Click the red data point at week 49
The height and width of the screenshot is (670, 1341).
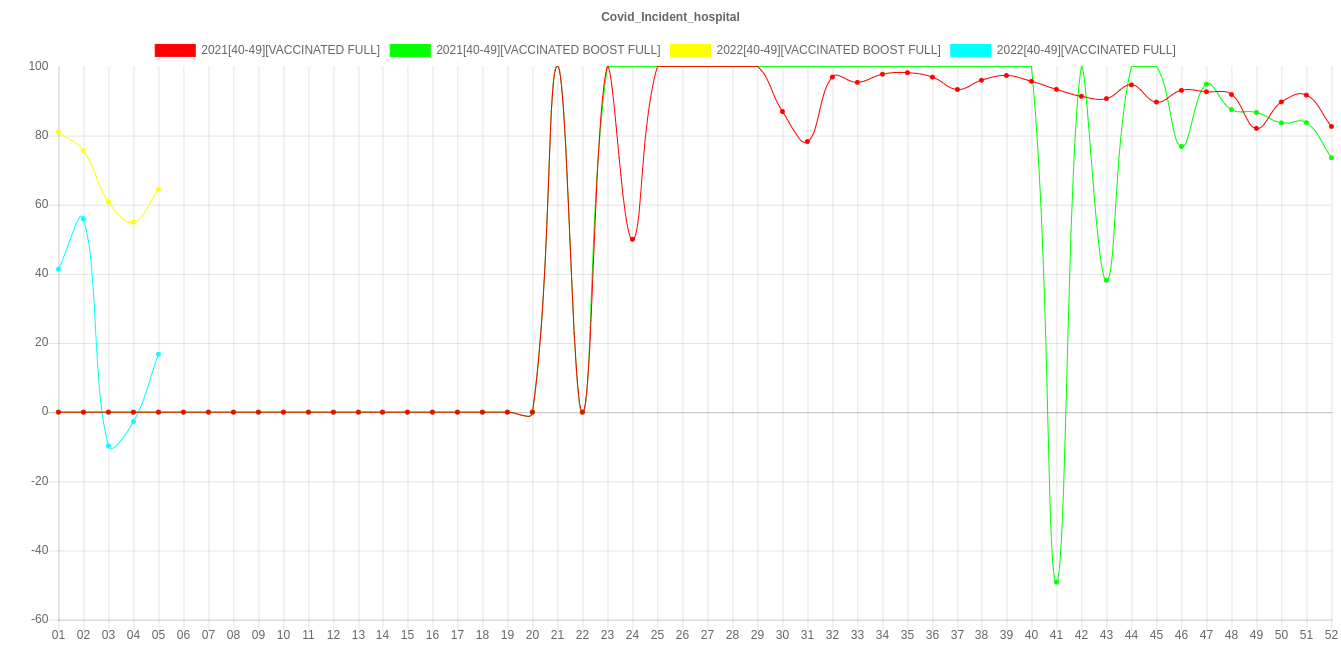coord(1256,128)
